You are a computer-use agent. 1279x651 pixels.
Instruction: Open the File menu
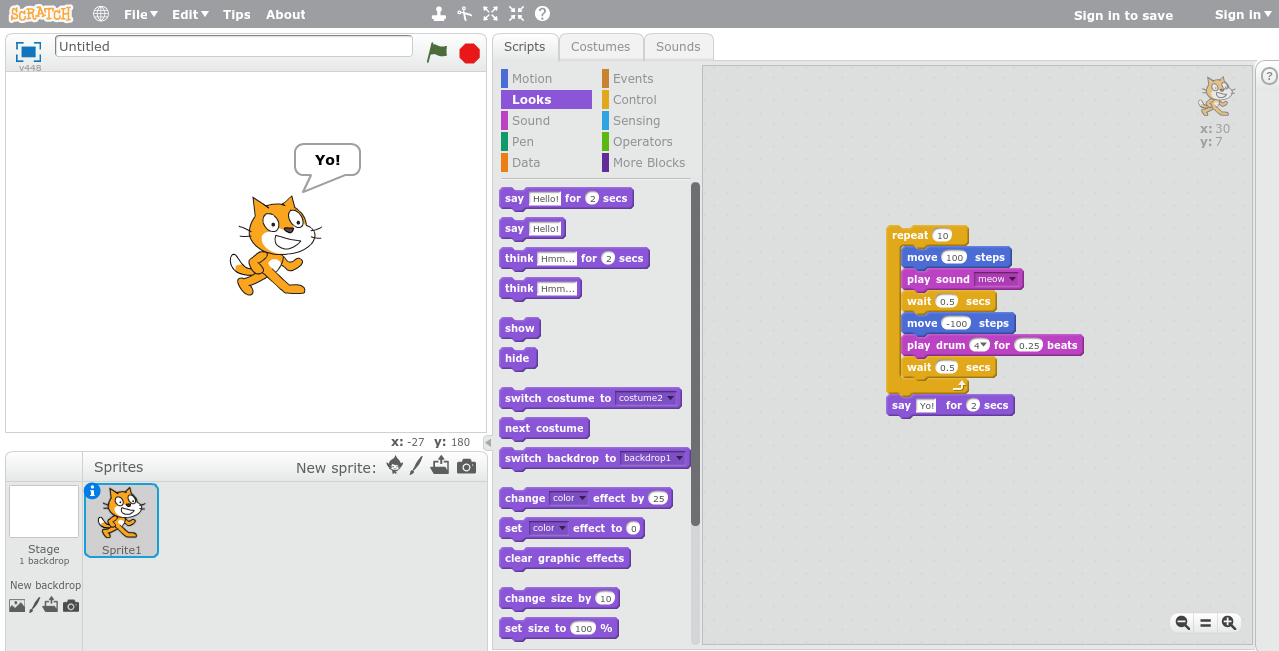[141, 14]
